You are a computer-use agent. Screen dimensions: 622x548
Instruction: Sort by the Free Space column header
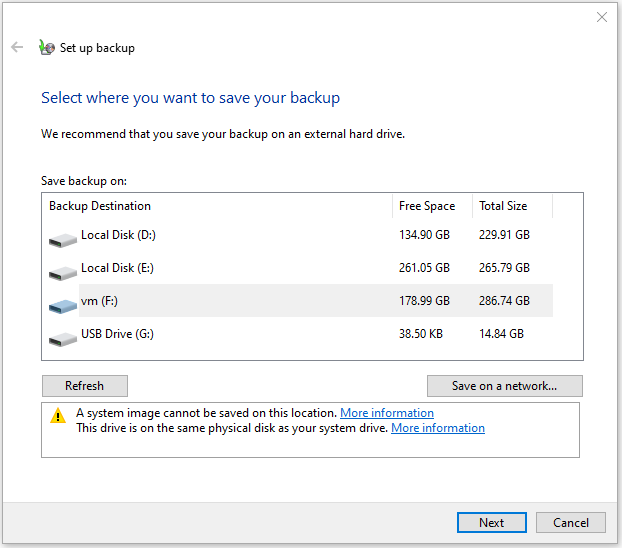click(x=427, y=206)
